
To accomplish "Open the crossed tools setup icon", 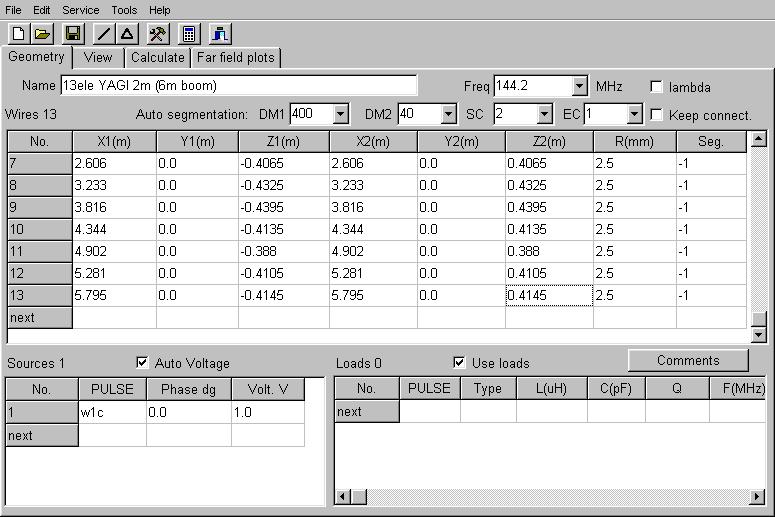I will pyautogui.click(x=158, y=34).
